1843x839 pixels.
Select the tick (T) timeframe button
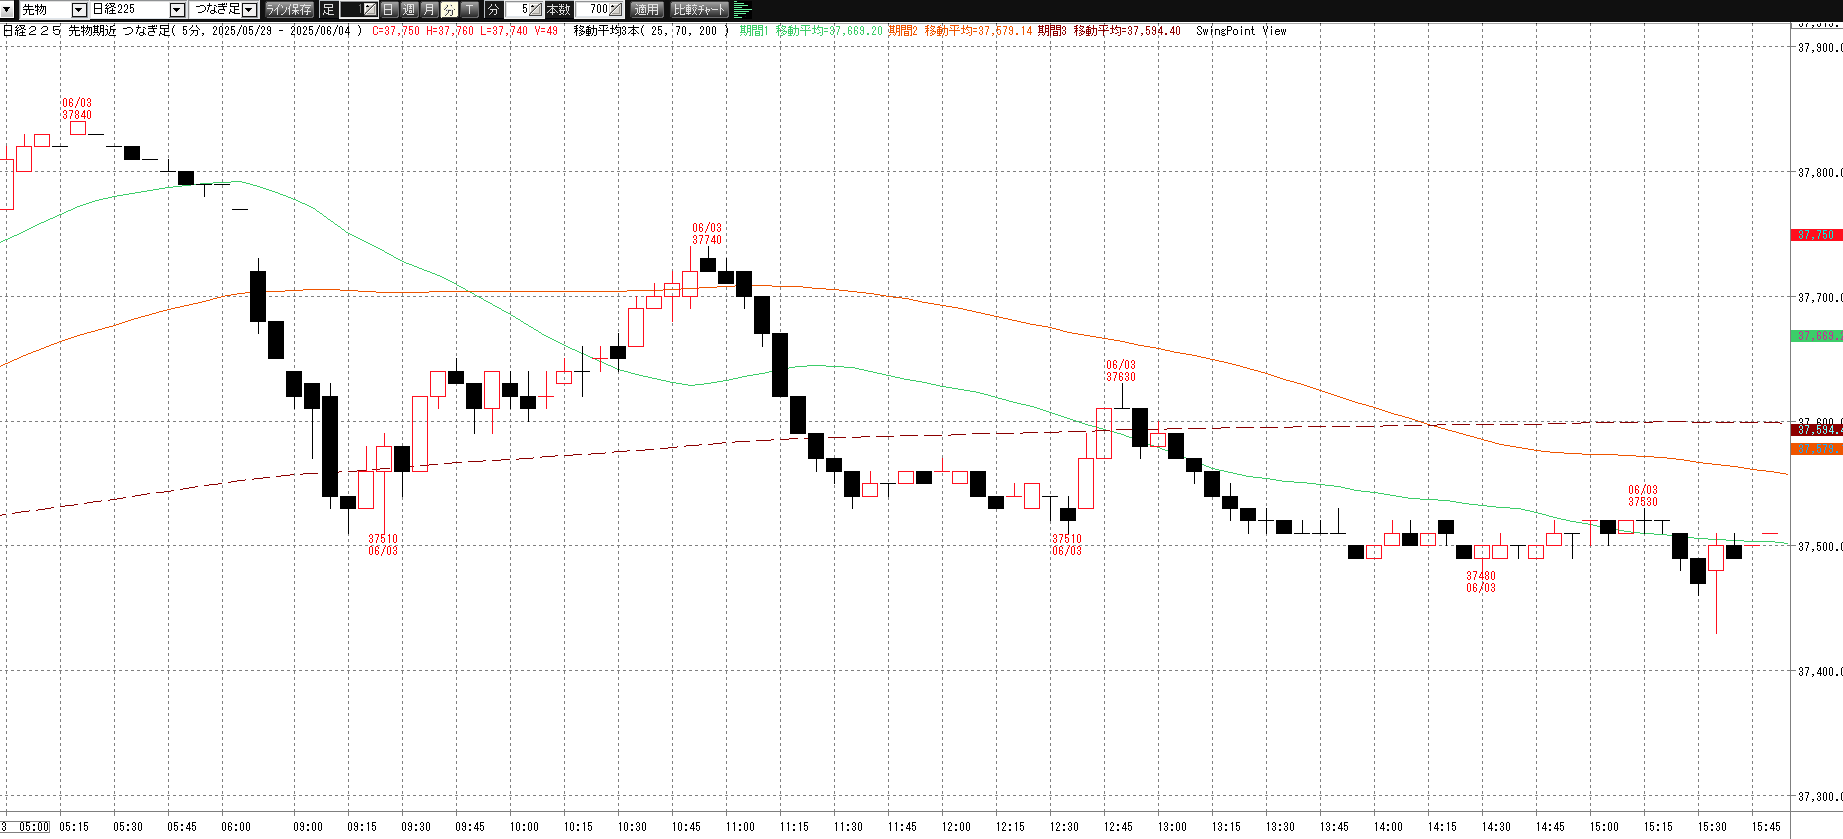[469, 10]
